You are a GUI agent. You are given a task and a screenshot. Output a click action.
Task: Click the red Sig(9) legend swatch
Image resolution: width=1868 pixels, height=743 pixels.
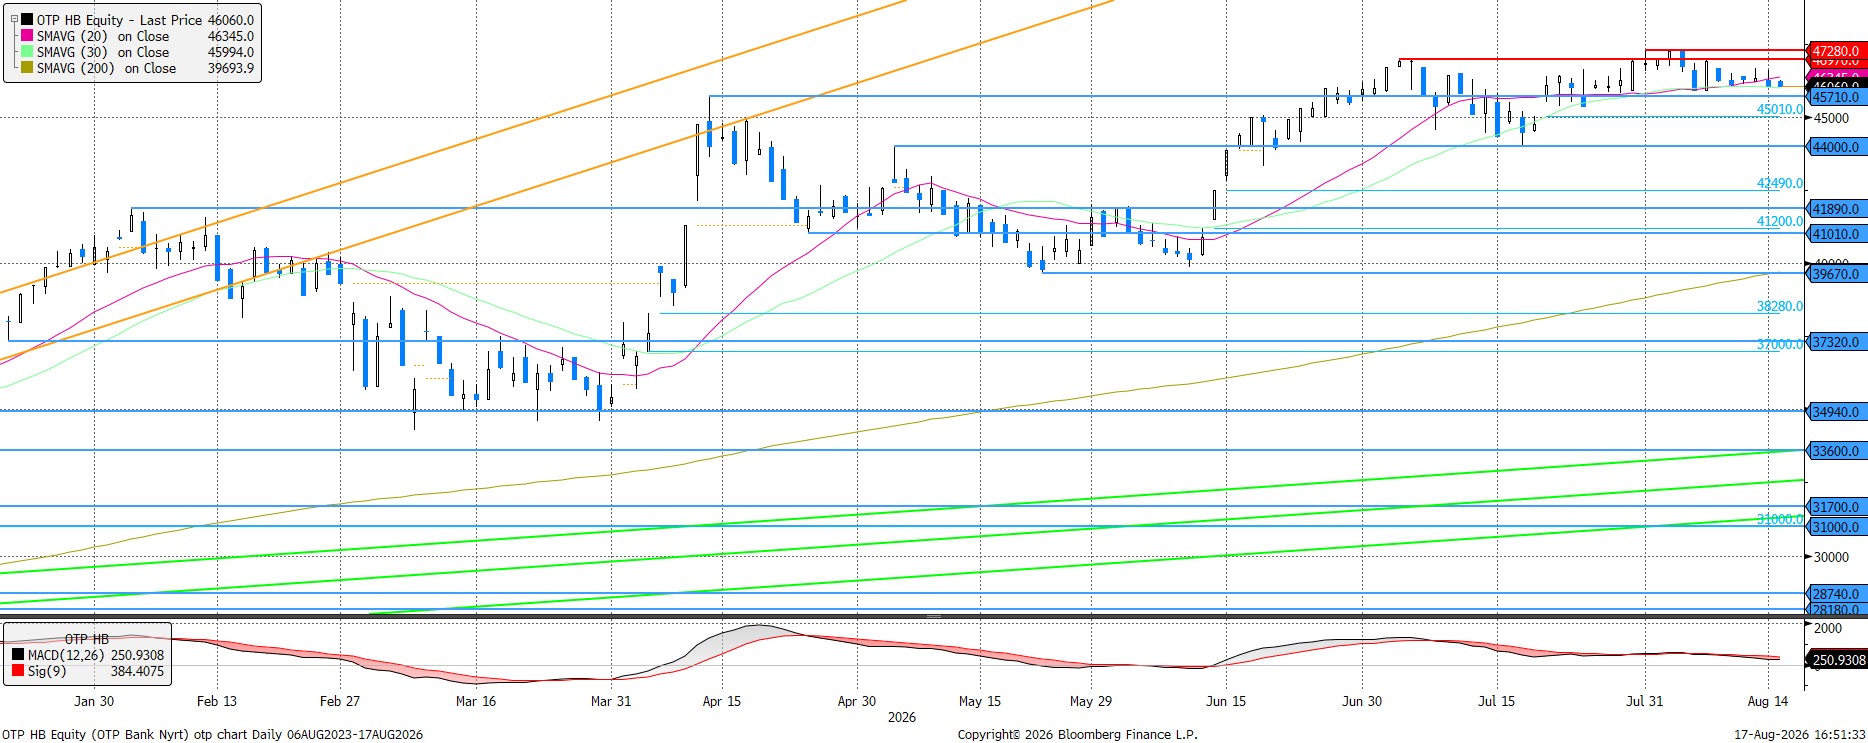pos(18,671)
